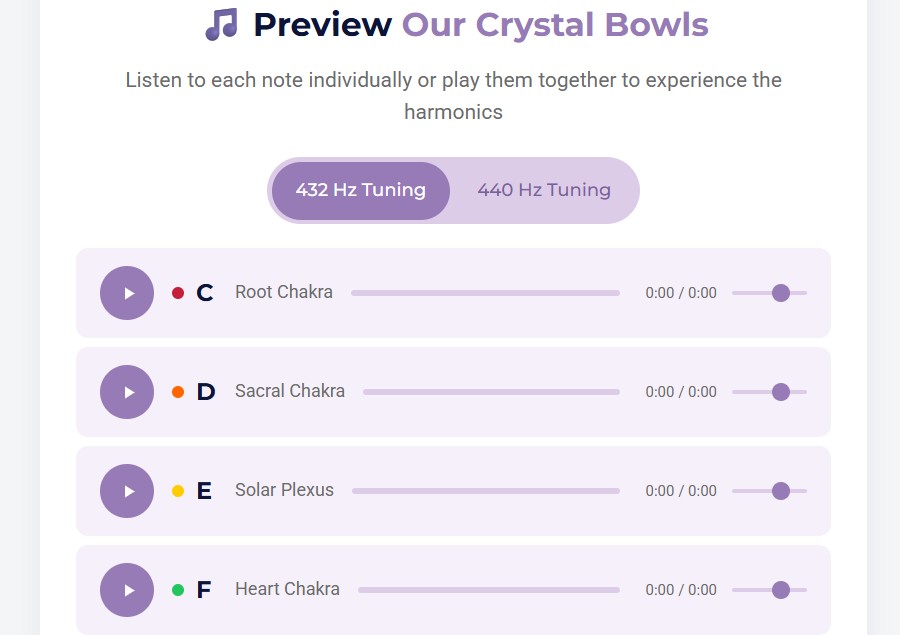The image size is (900, 635).
Task: Click the E Solar Plexus volume control
Action: point(779,490)
